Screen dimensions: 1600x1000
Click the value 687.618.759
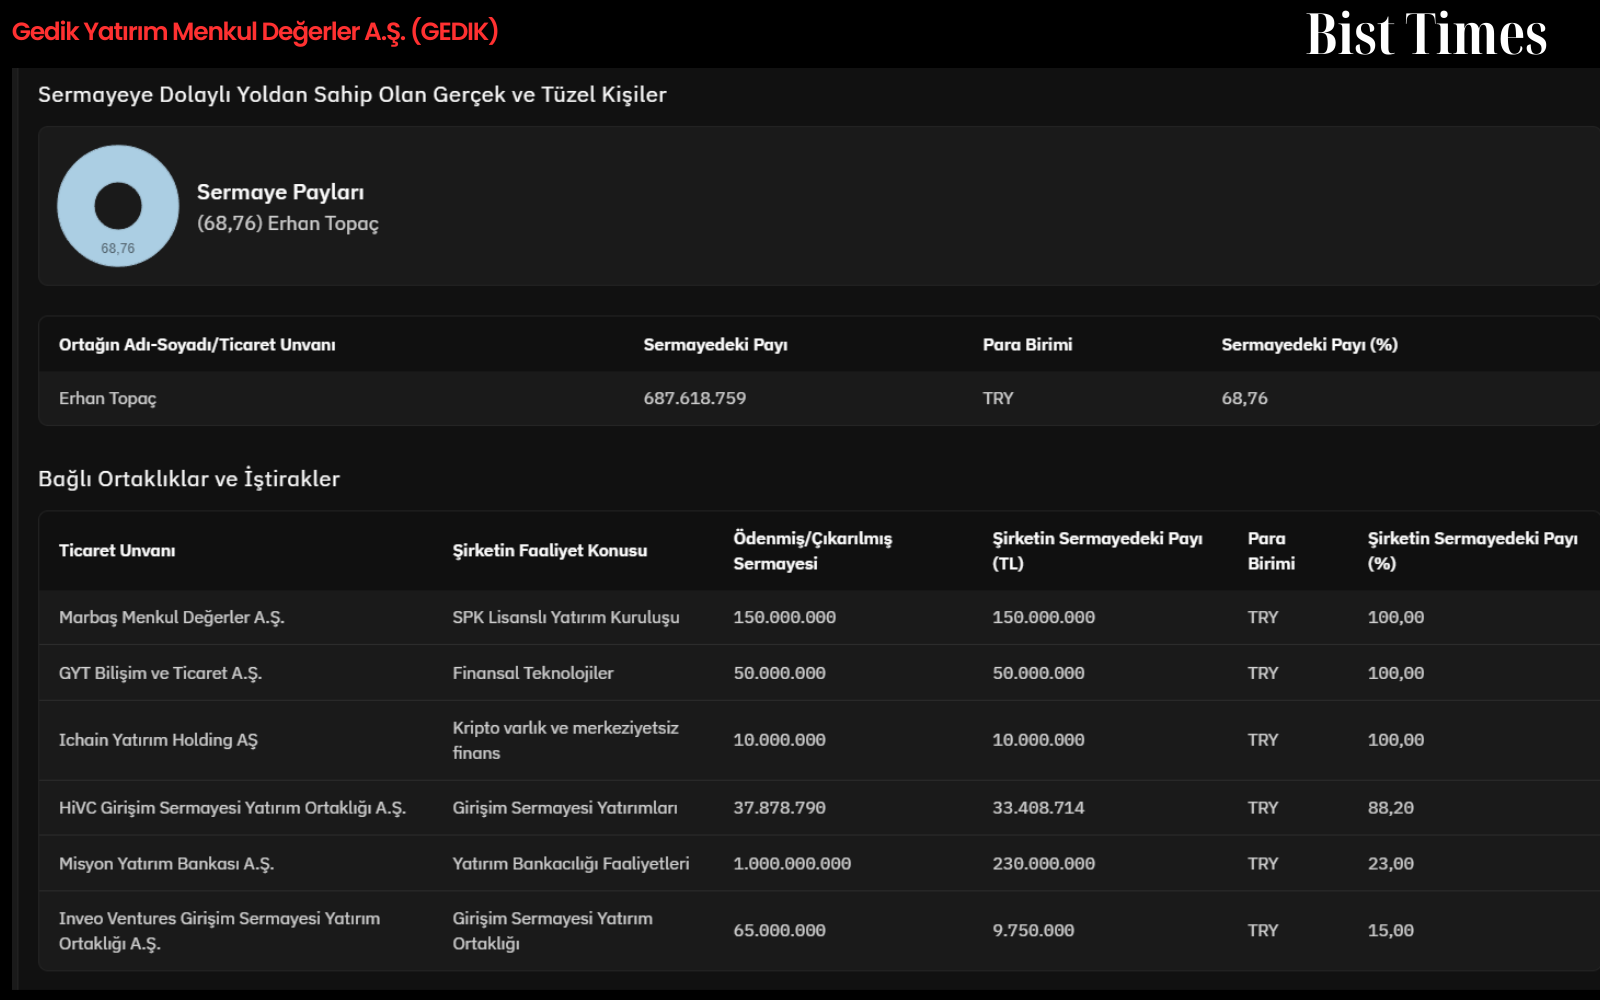[x=694, y=399]
